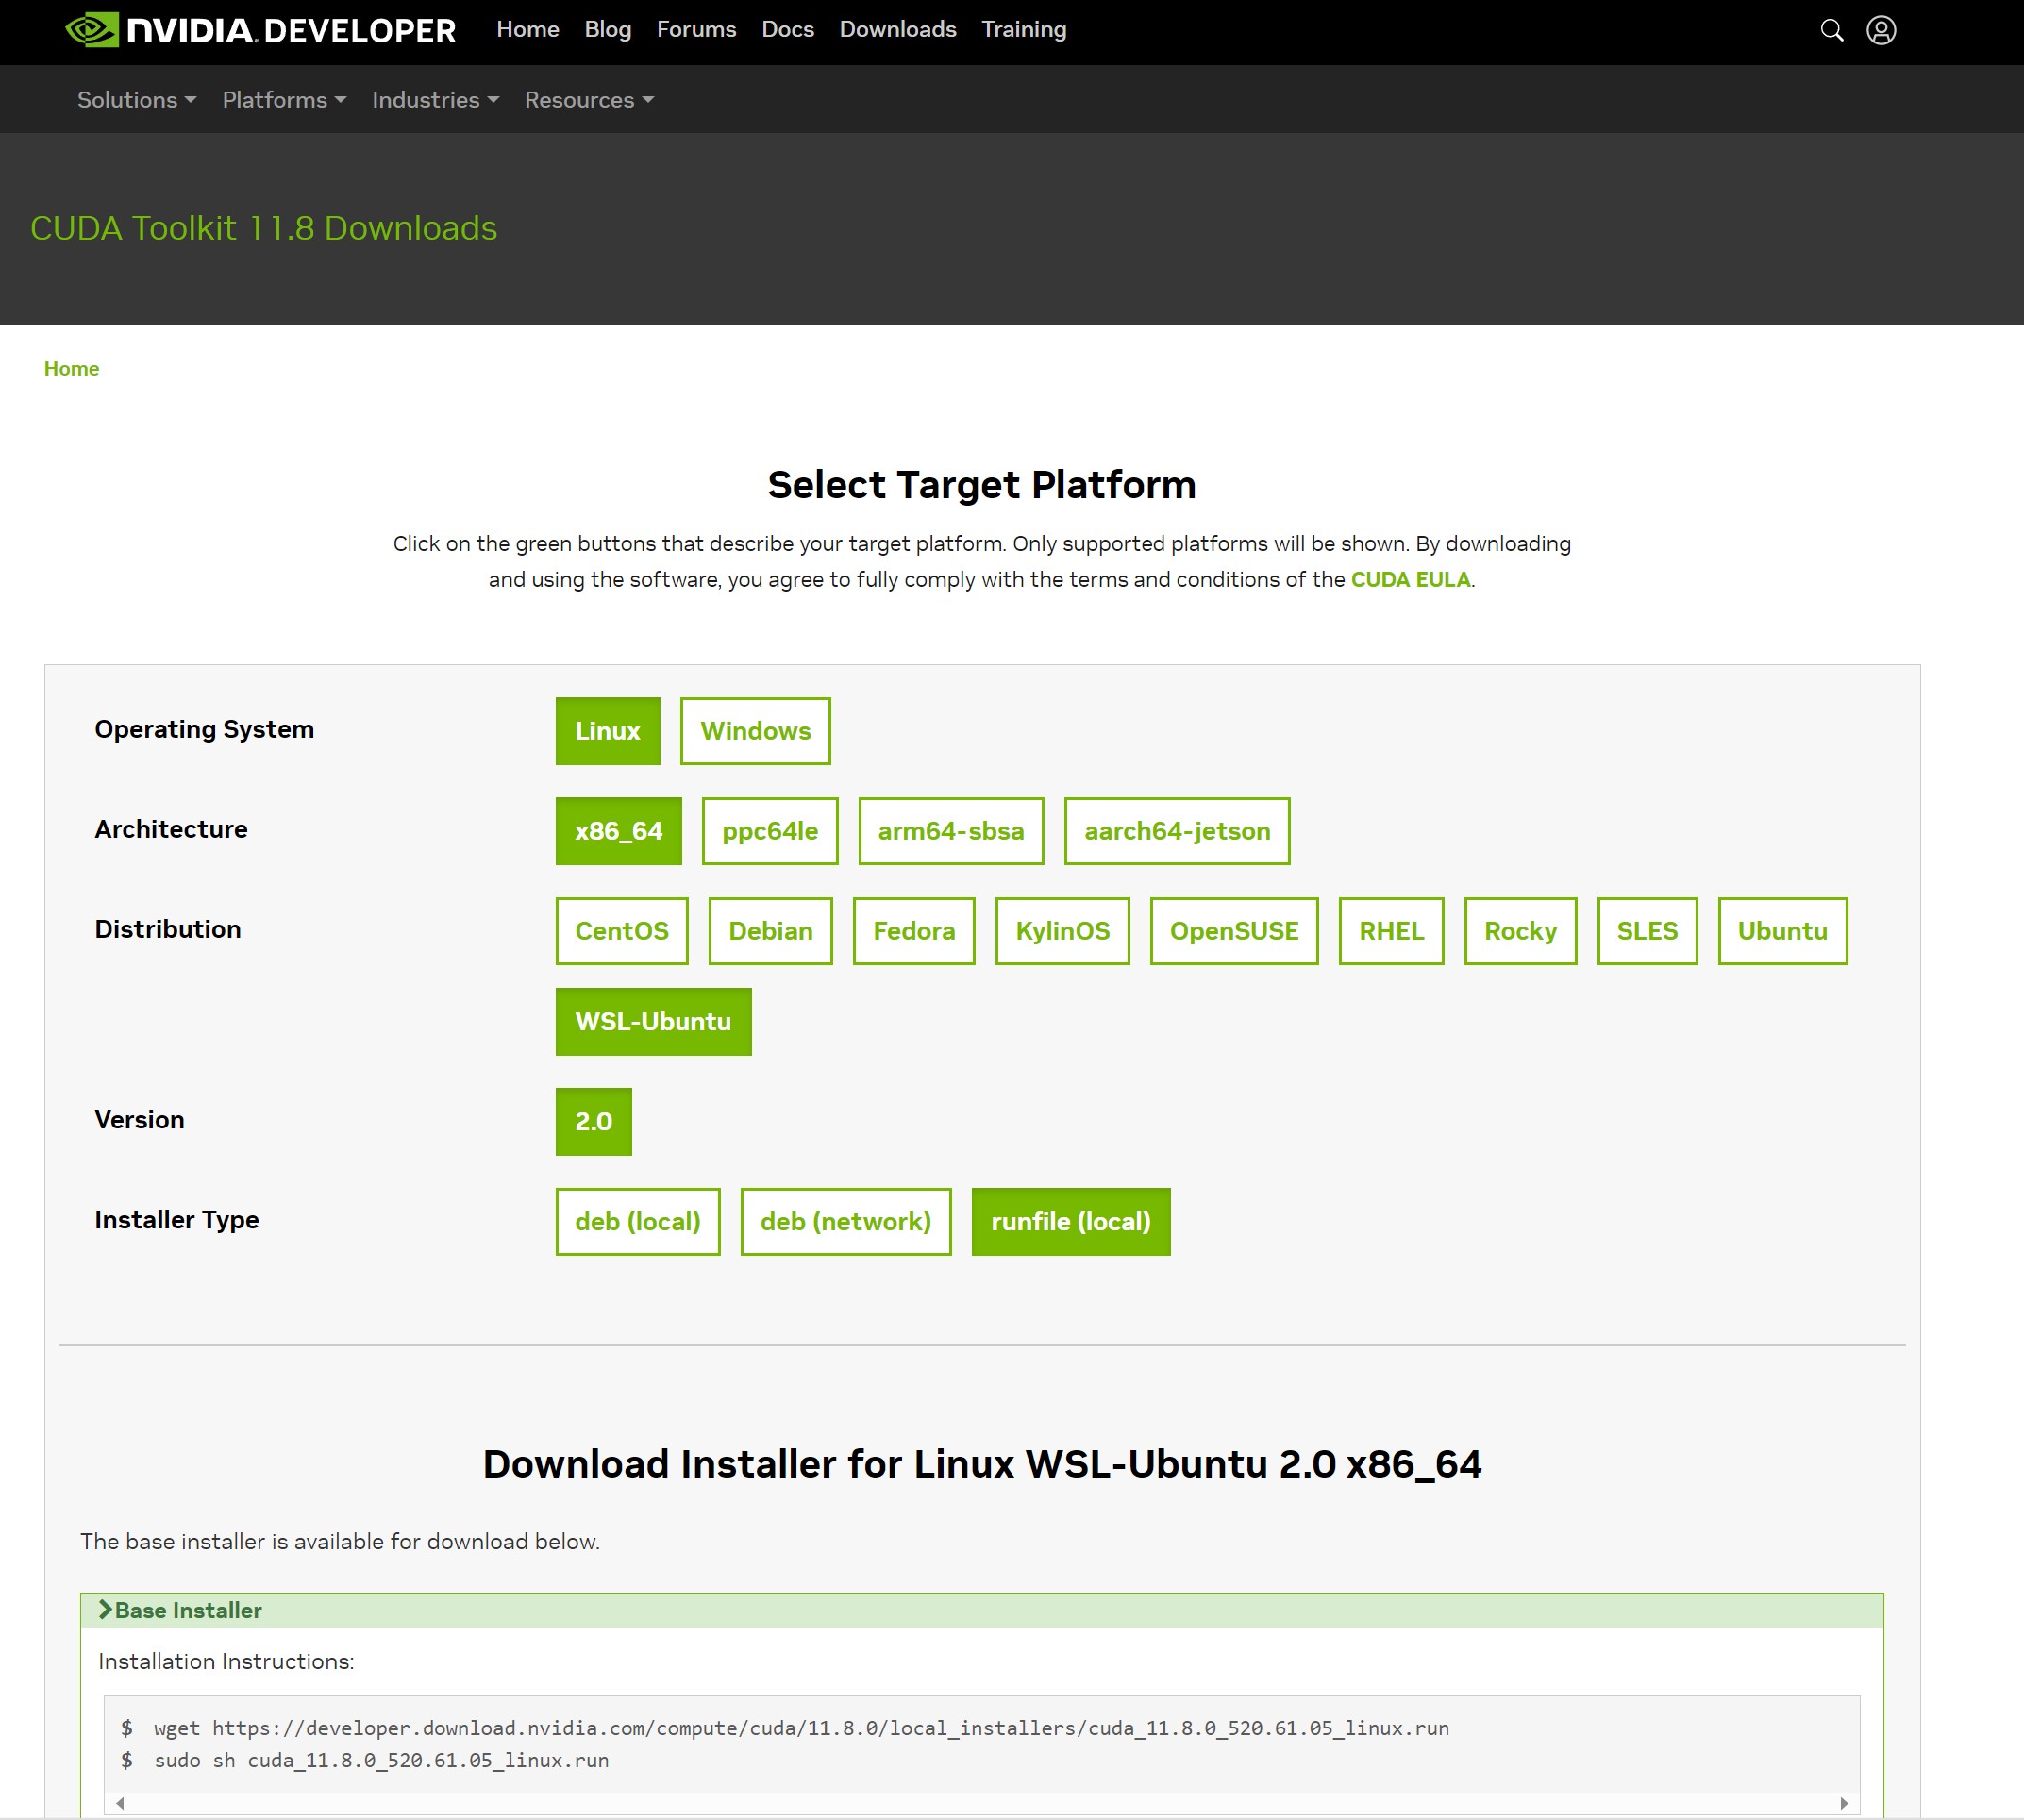
Task: Open Downloads in top navigation
Action: (x=897, y=30)
